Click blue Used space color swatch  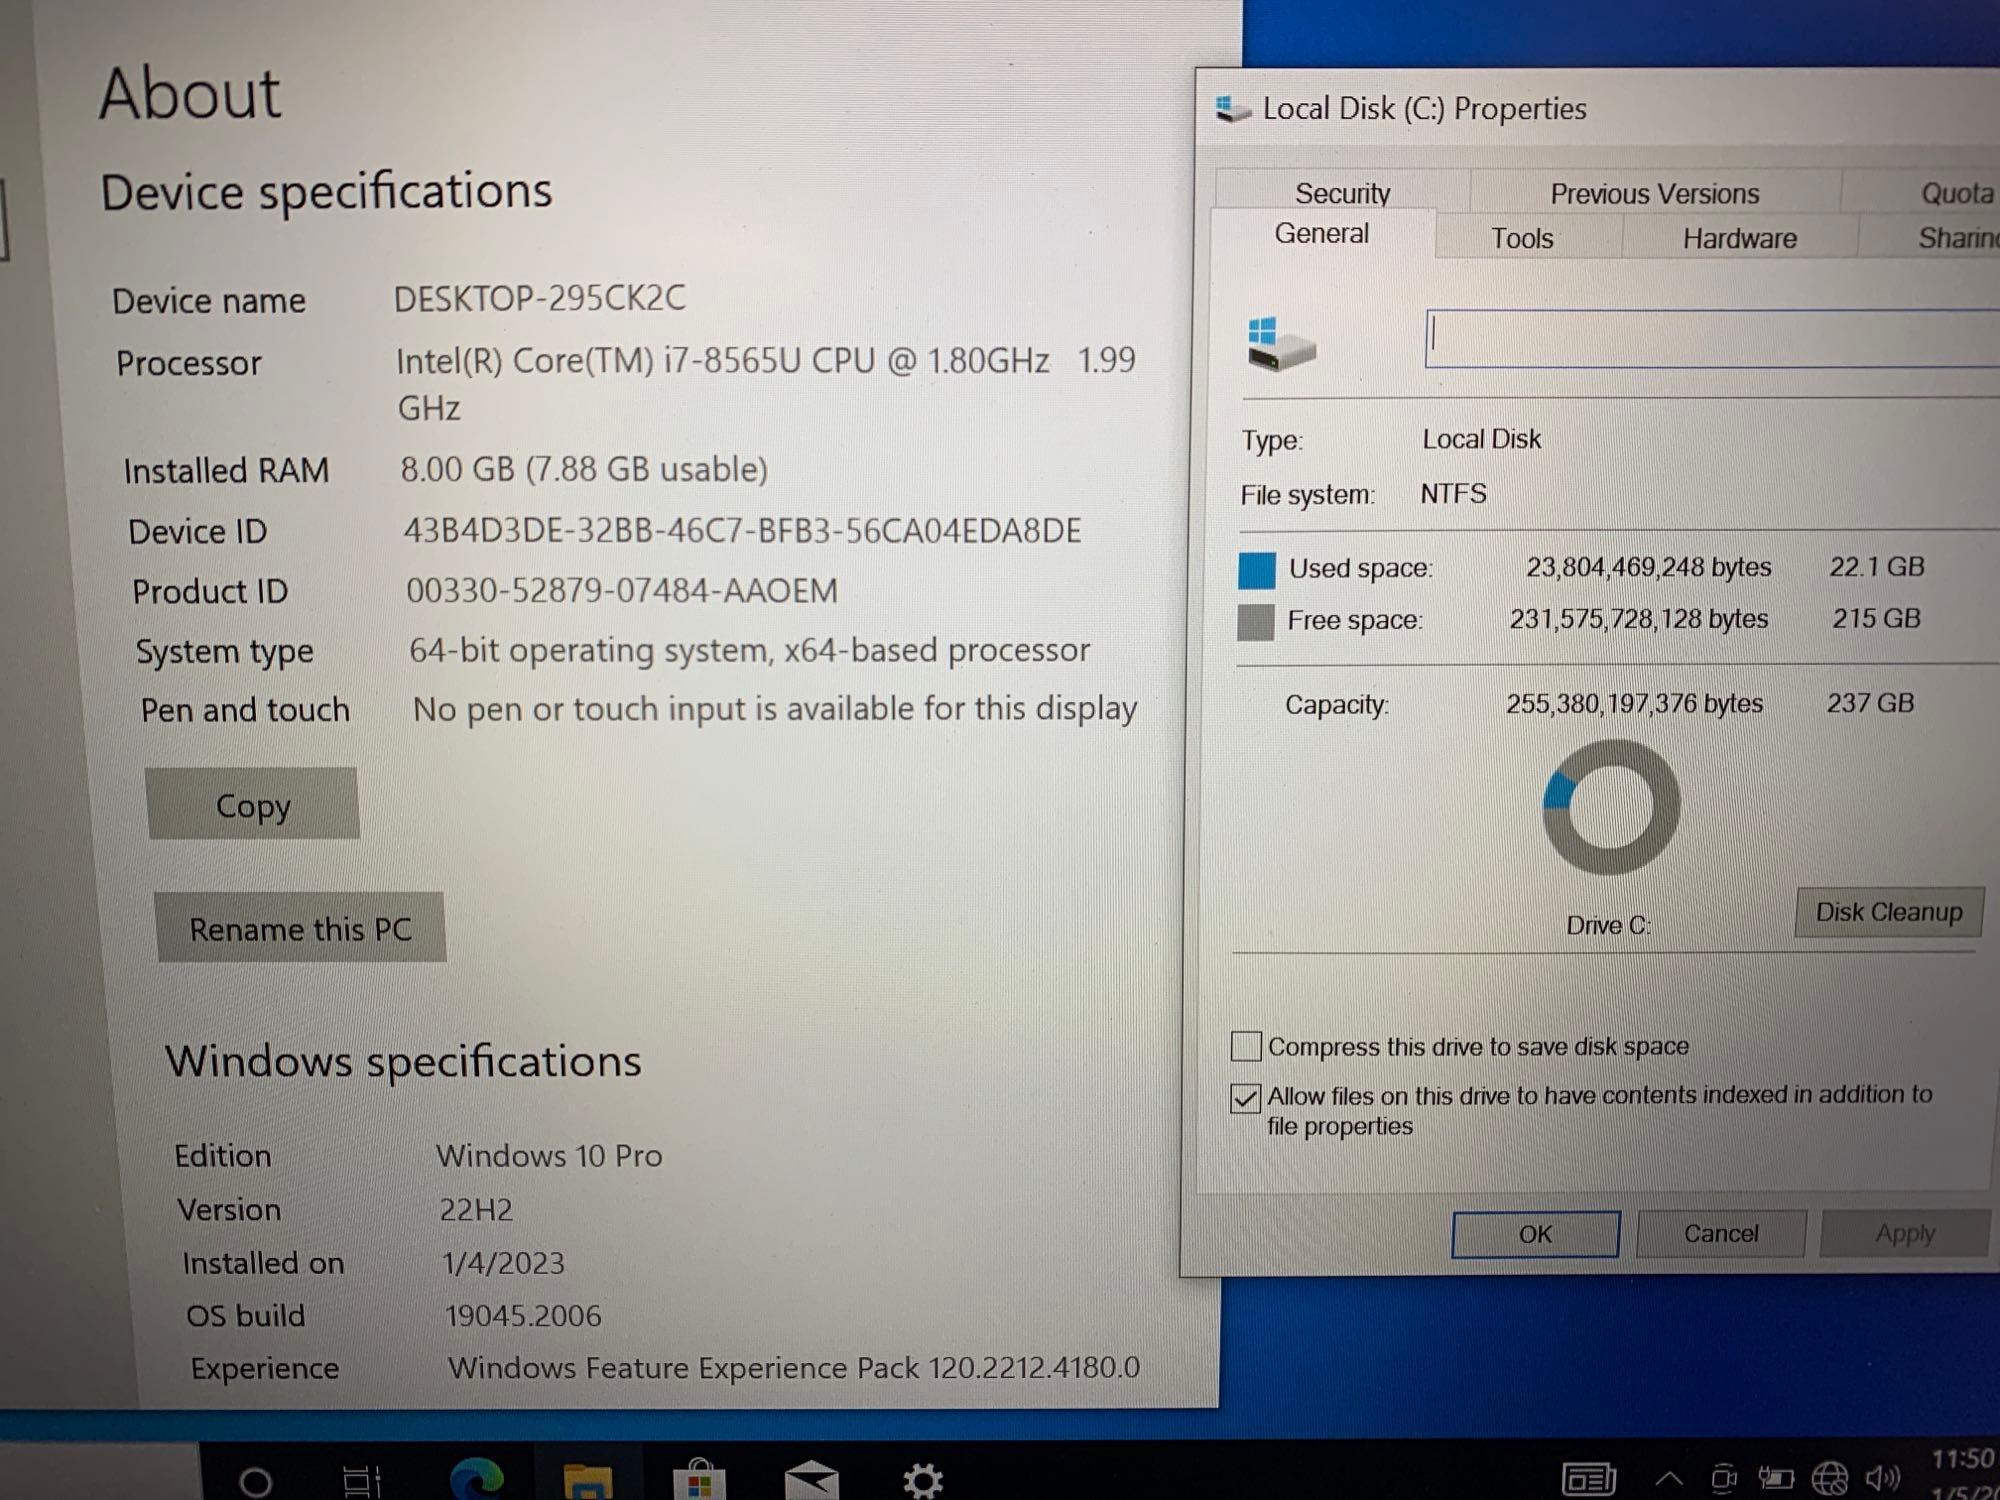(x=1257, y=570)
